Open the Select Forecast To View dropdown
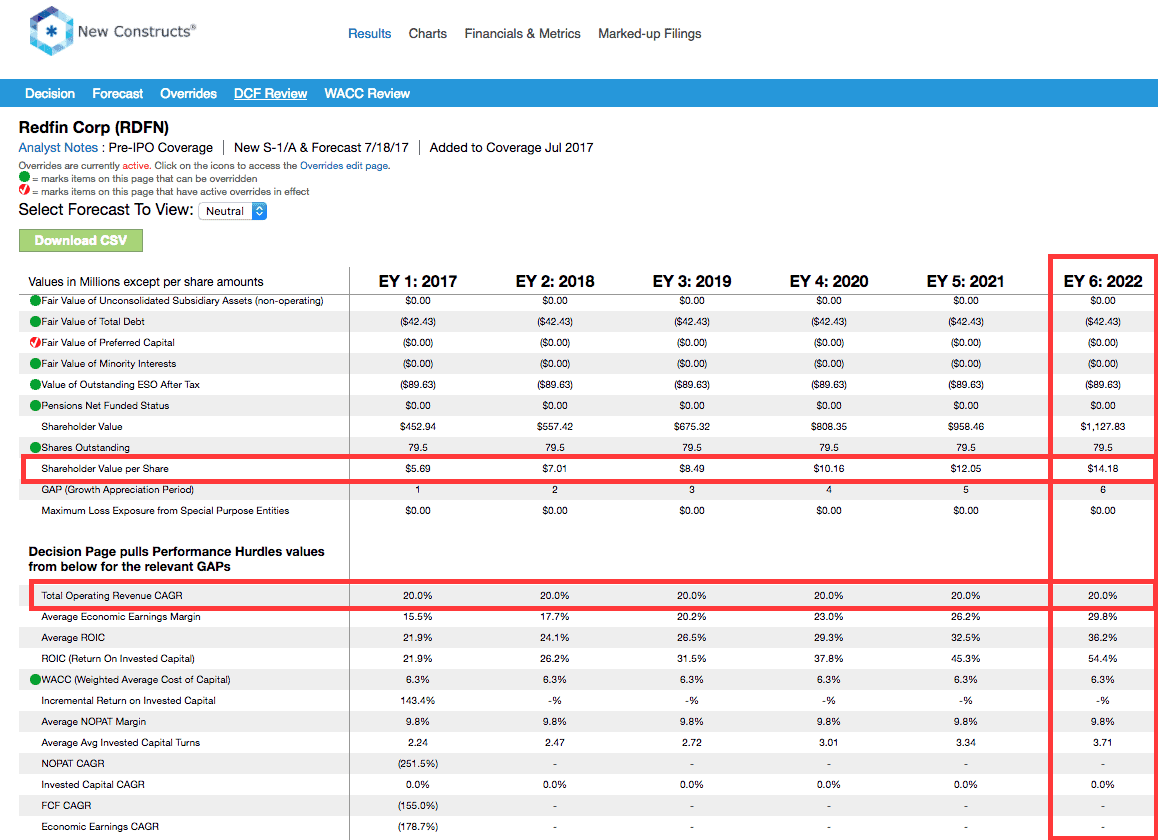Image resolution: width=1158 pixels, height=840 pixels. click(233, 211)
